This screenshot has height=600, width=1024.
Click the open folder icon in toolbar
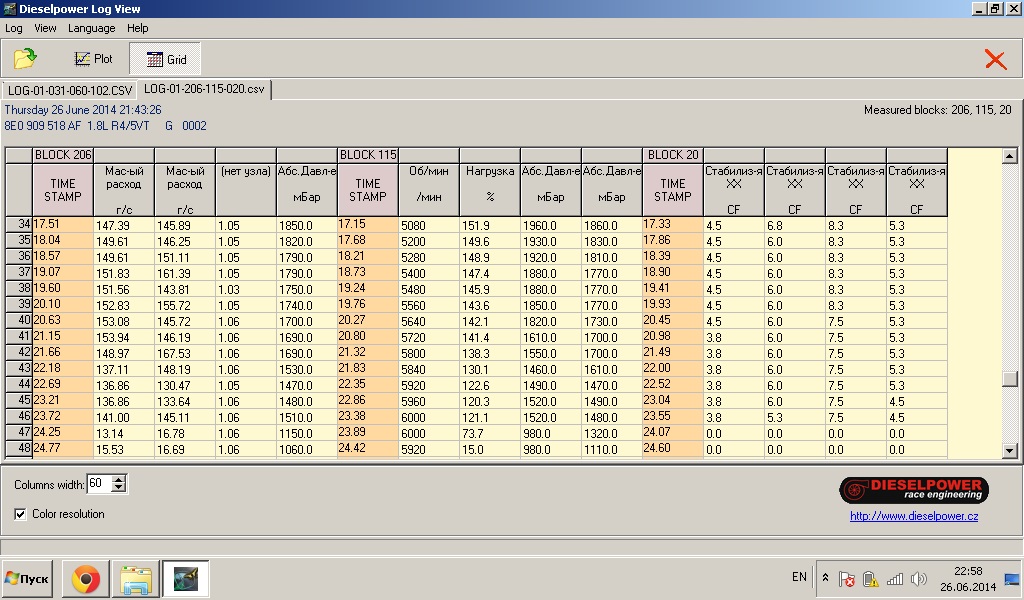(x=25, y=59)
